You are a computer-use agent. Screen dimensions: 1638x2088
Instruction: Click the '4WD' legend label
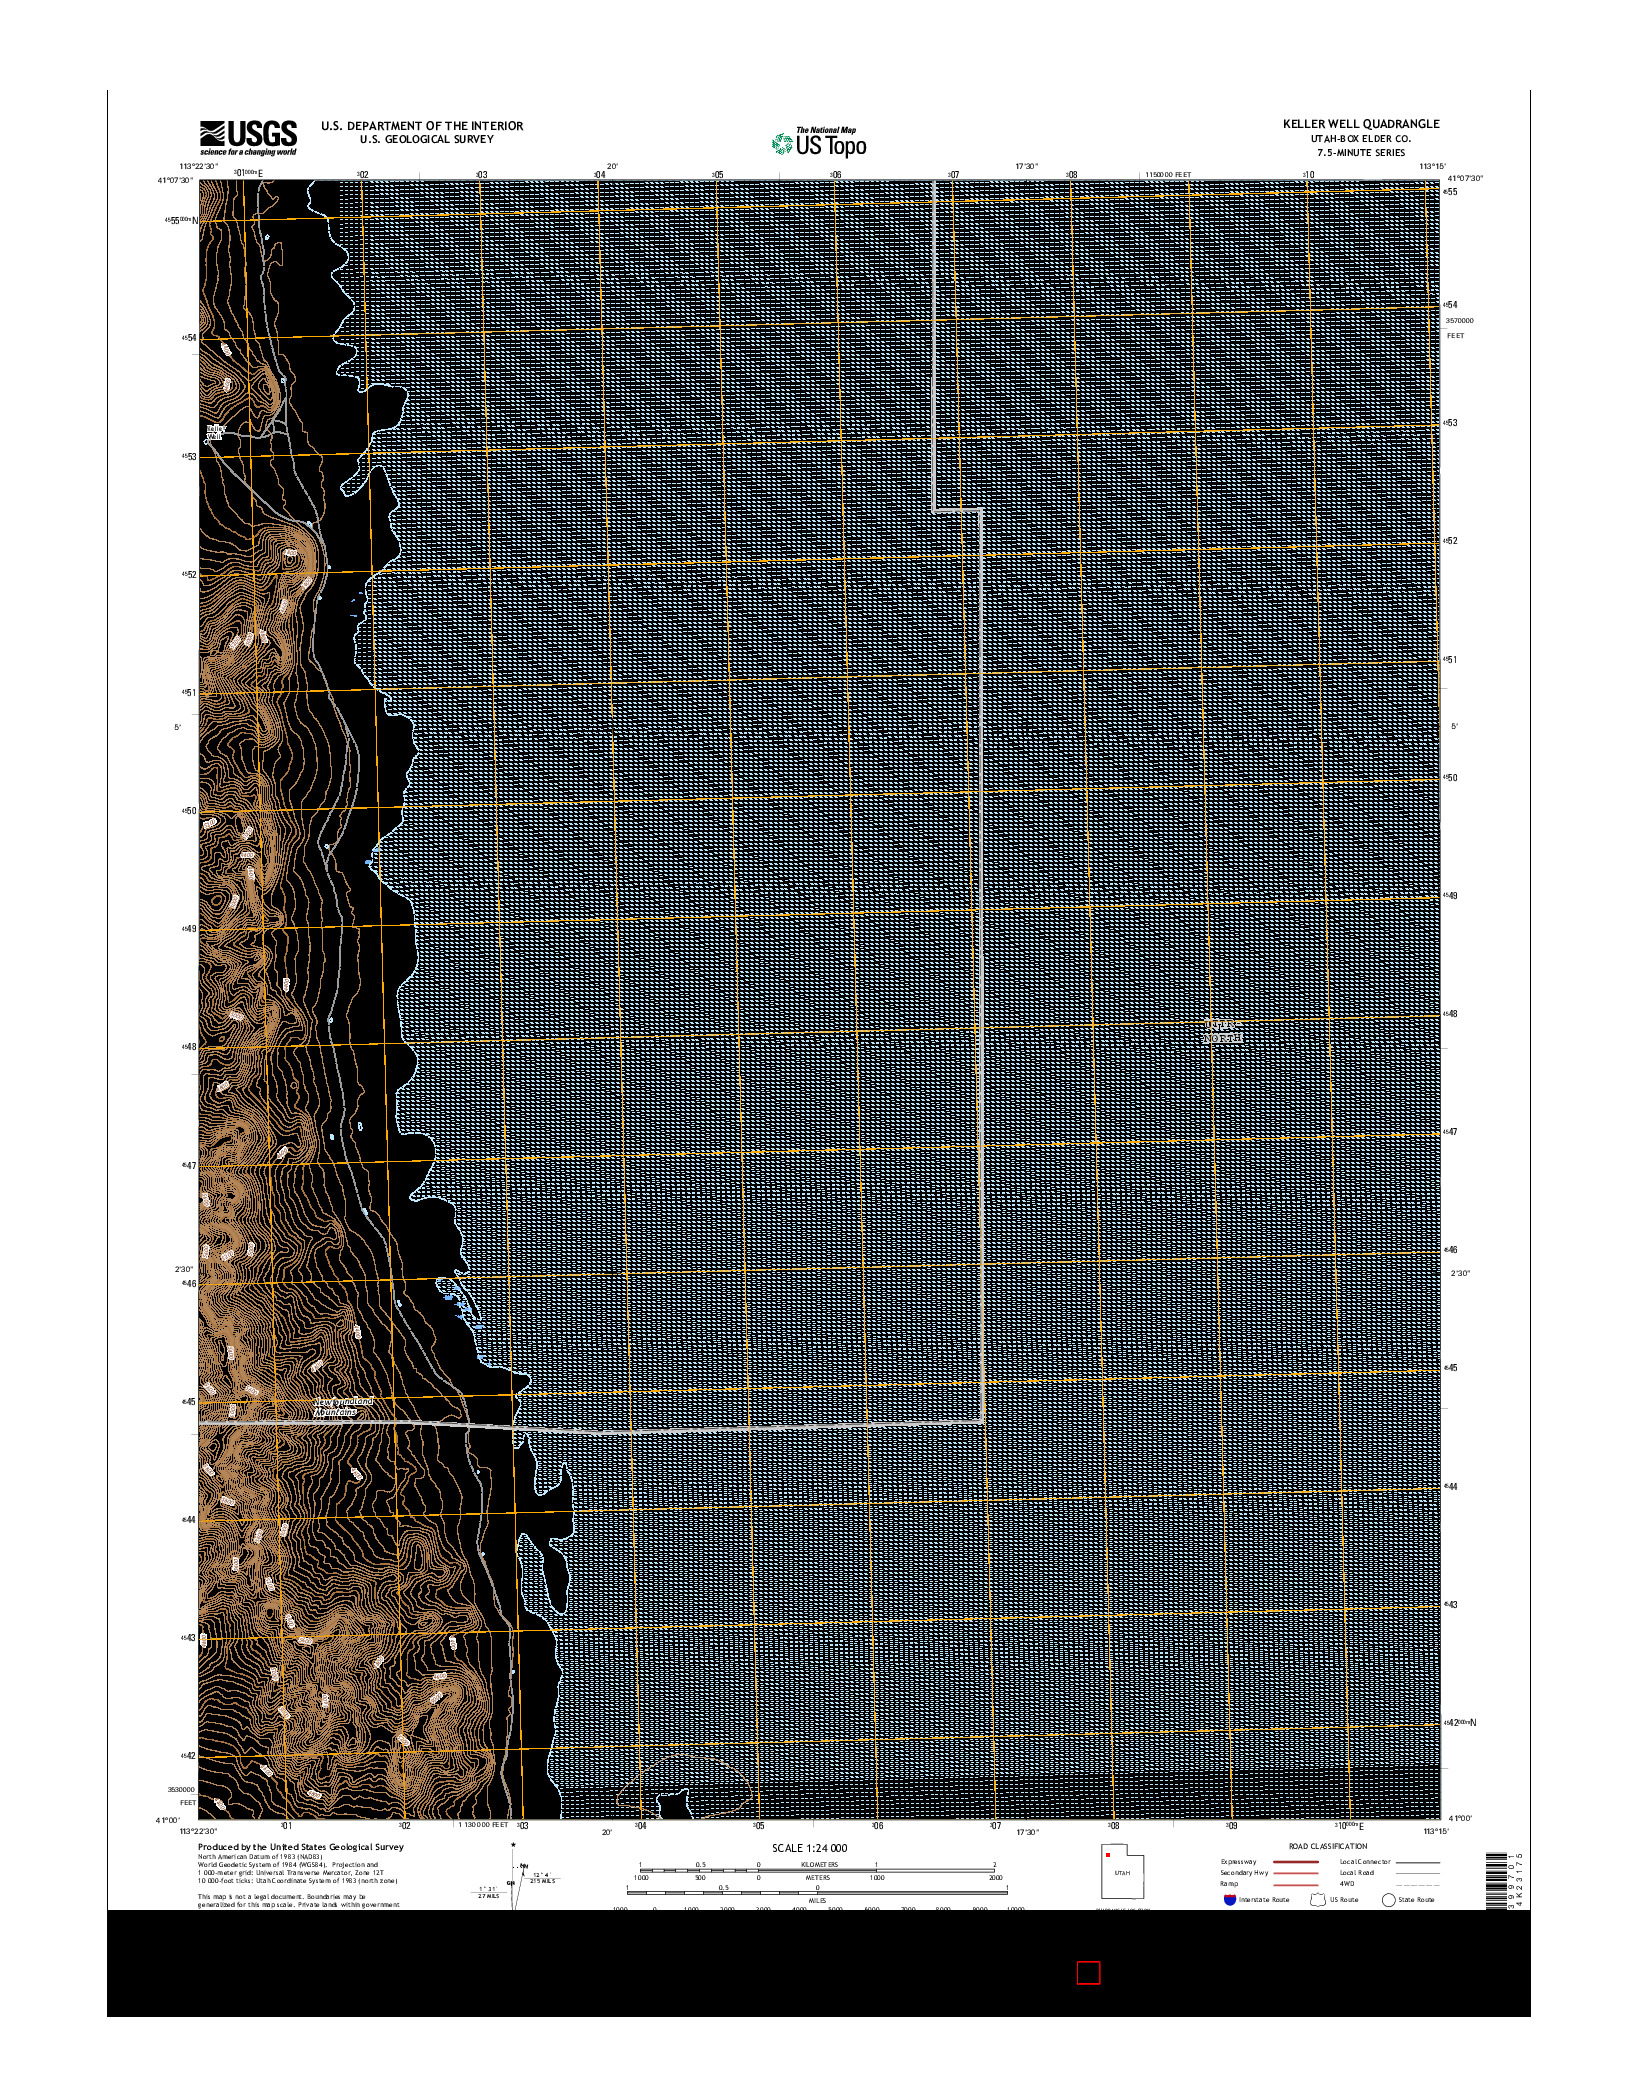click(x=1346, y=1884)
